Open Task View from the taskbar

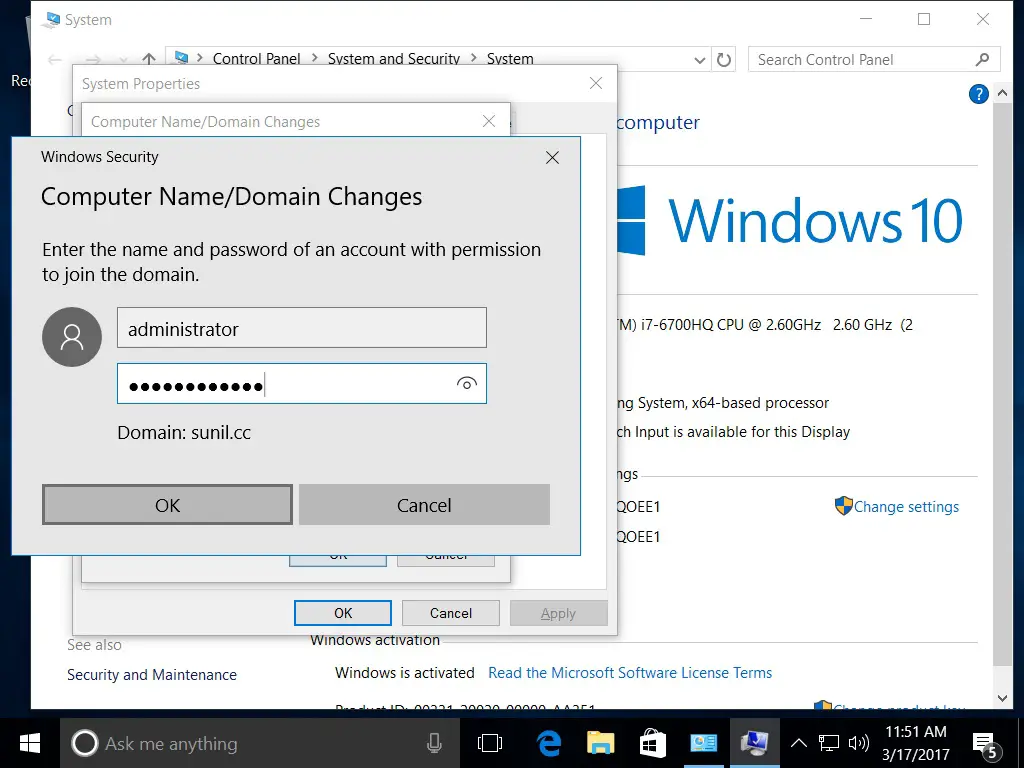pyautogui.click(x=489, y=743)
